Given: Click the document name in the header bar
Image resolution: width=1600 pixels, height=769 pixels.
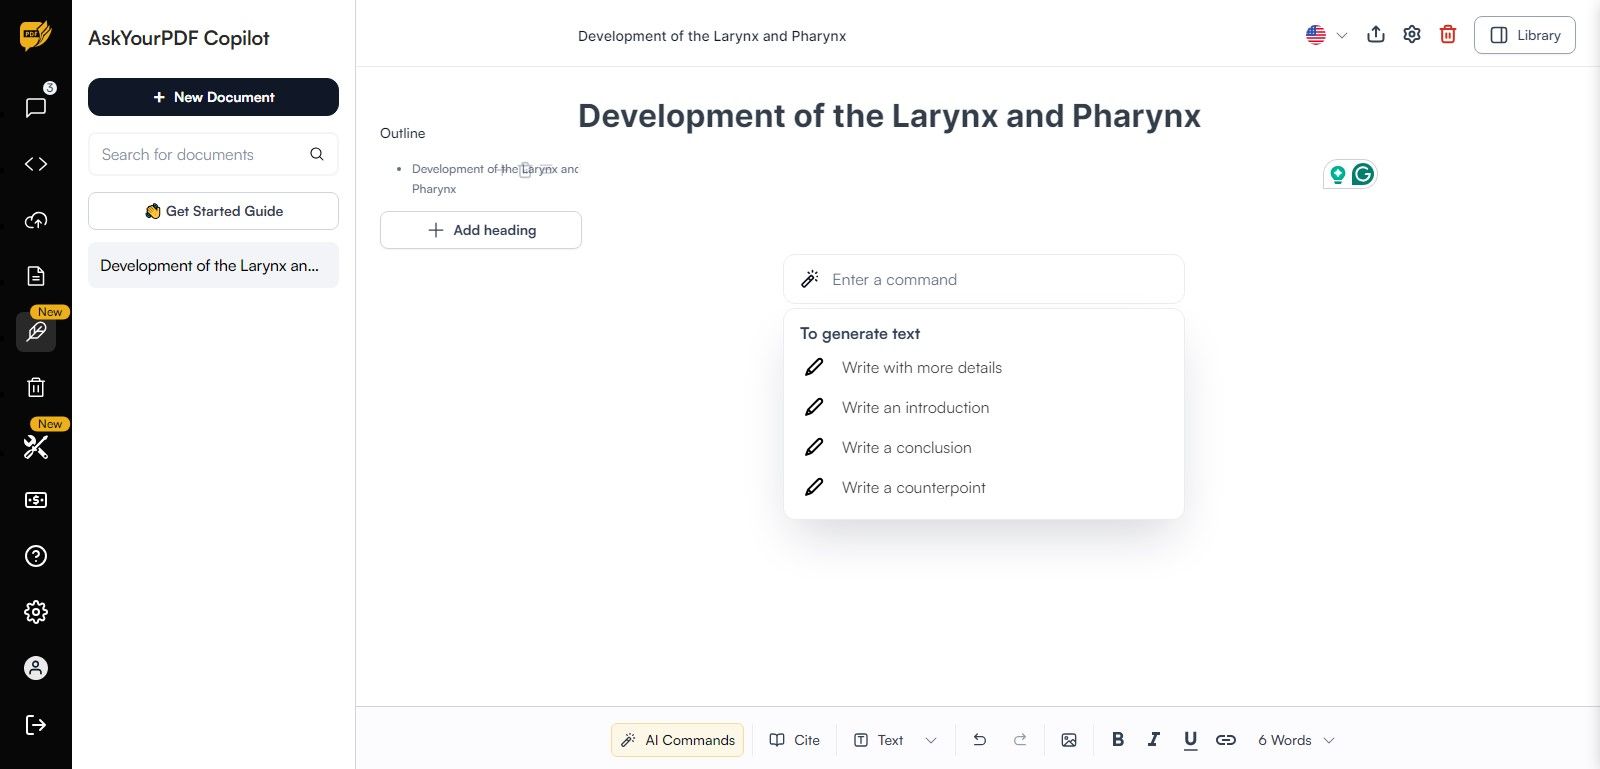Looking at the screenshot, I should tap(712, 36).
